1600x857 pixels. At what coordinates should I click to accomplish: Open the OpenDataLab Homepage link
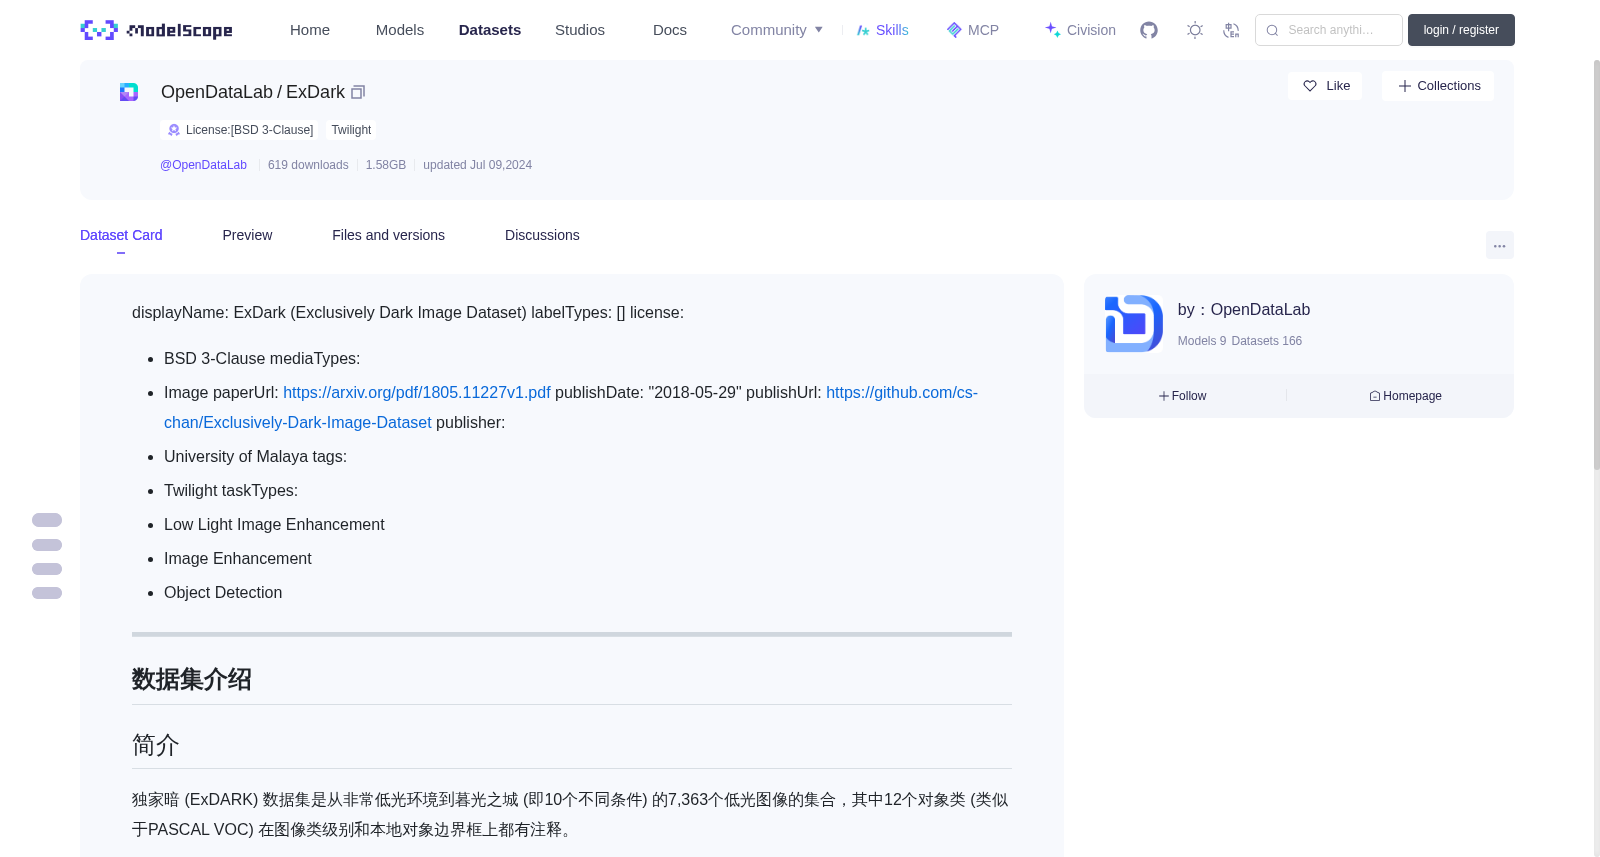(x=1405, y=396)
